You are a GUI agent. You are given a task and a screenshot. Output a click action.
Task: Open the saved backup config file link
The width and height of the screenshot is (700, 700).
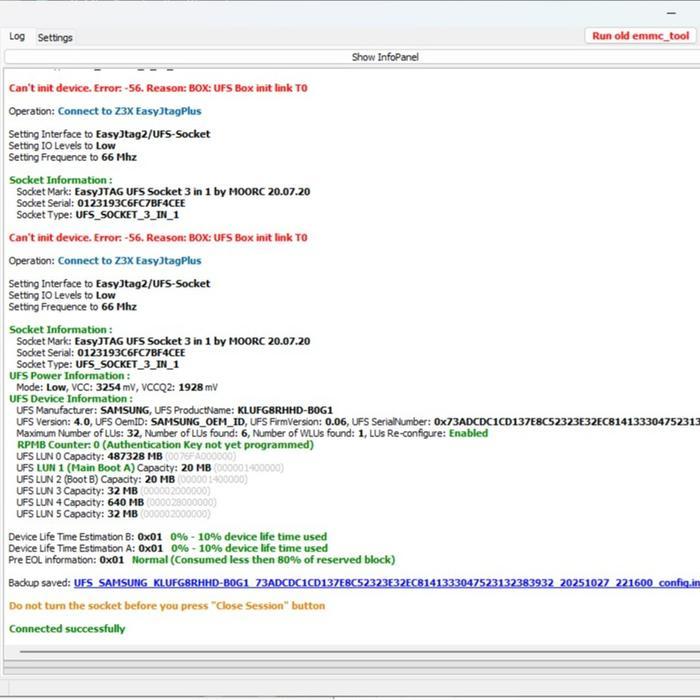(x=387, y=583)
